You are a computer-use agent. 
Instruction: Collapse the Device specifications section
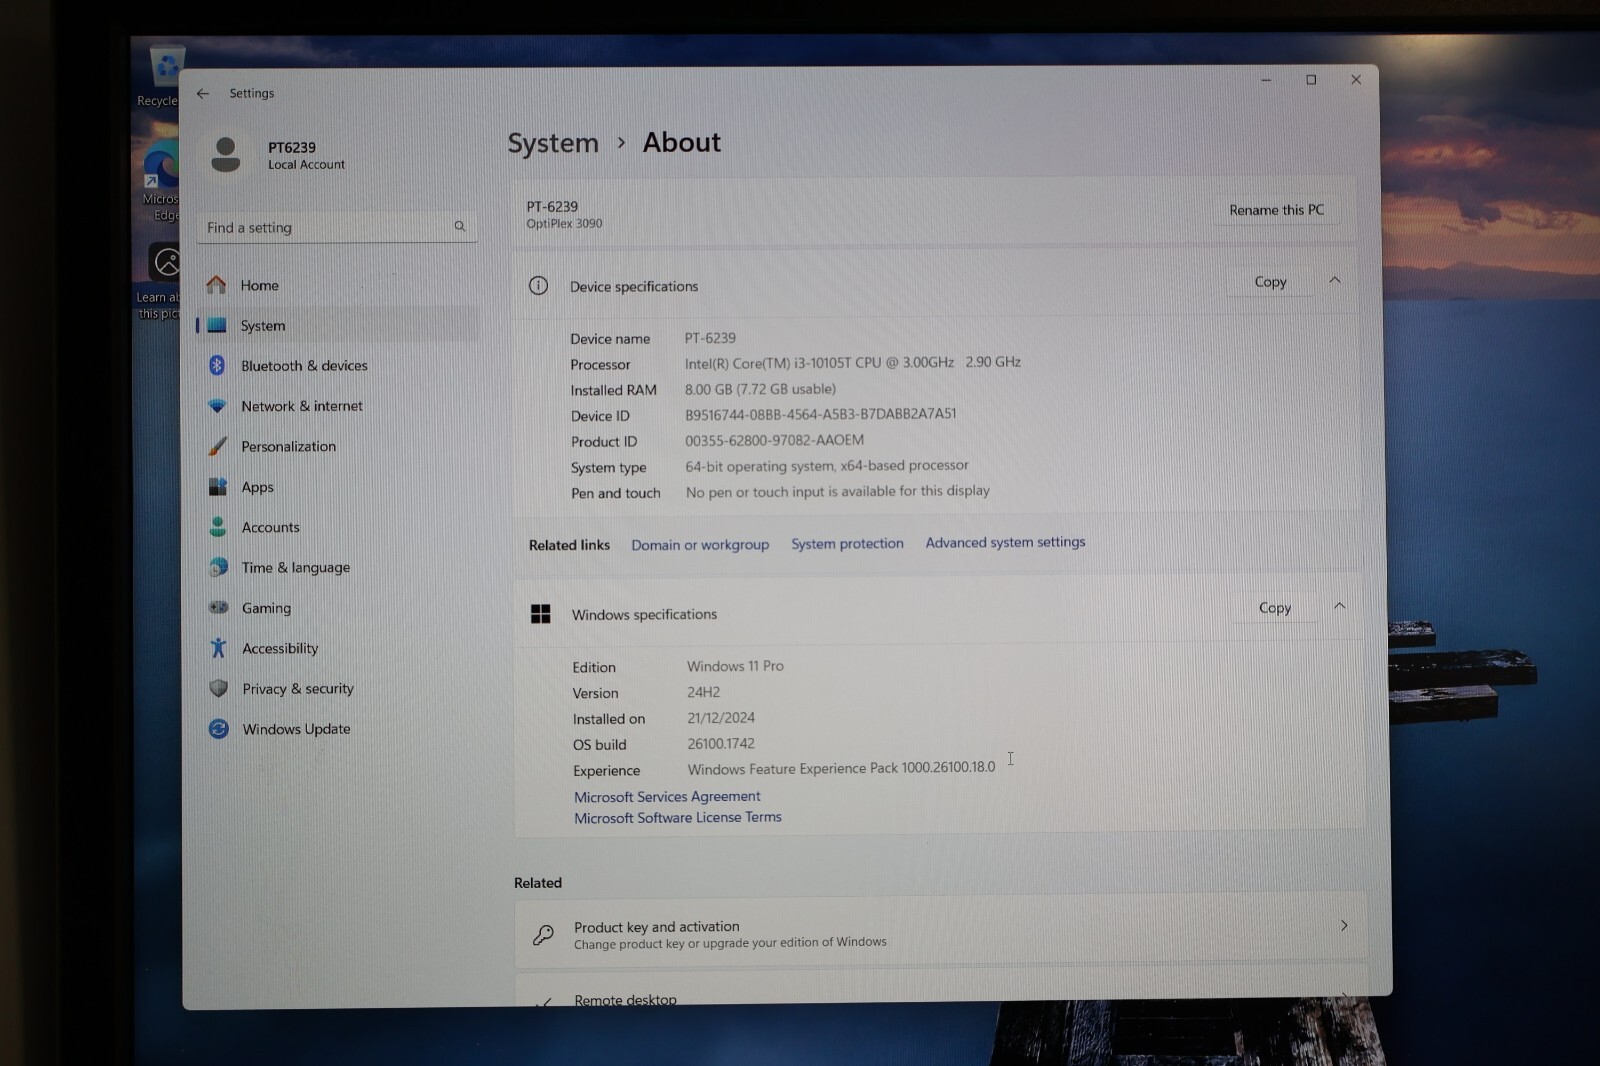point(1335,280)
